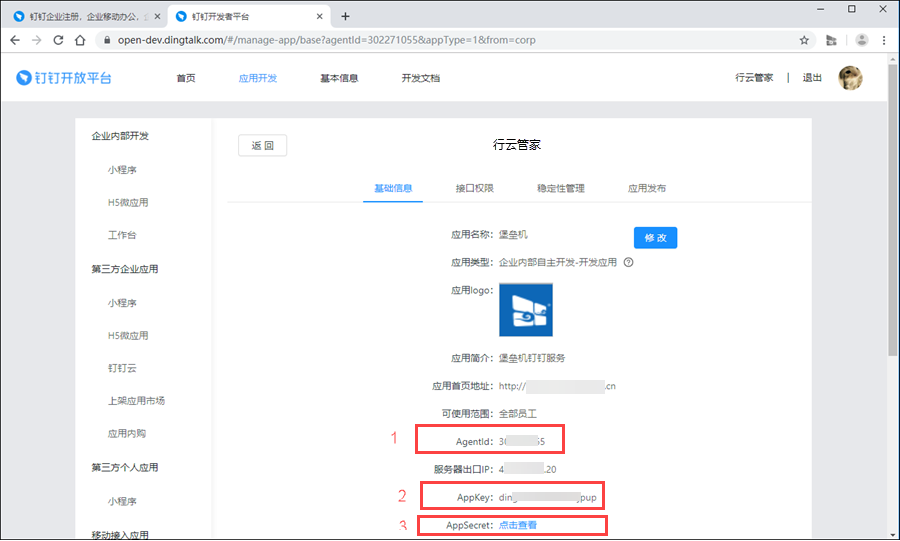Click 退出 to log out

point(812,77)
